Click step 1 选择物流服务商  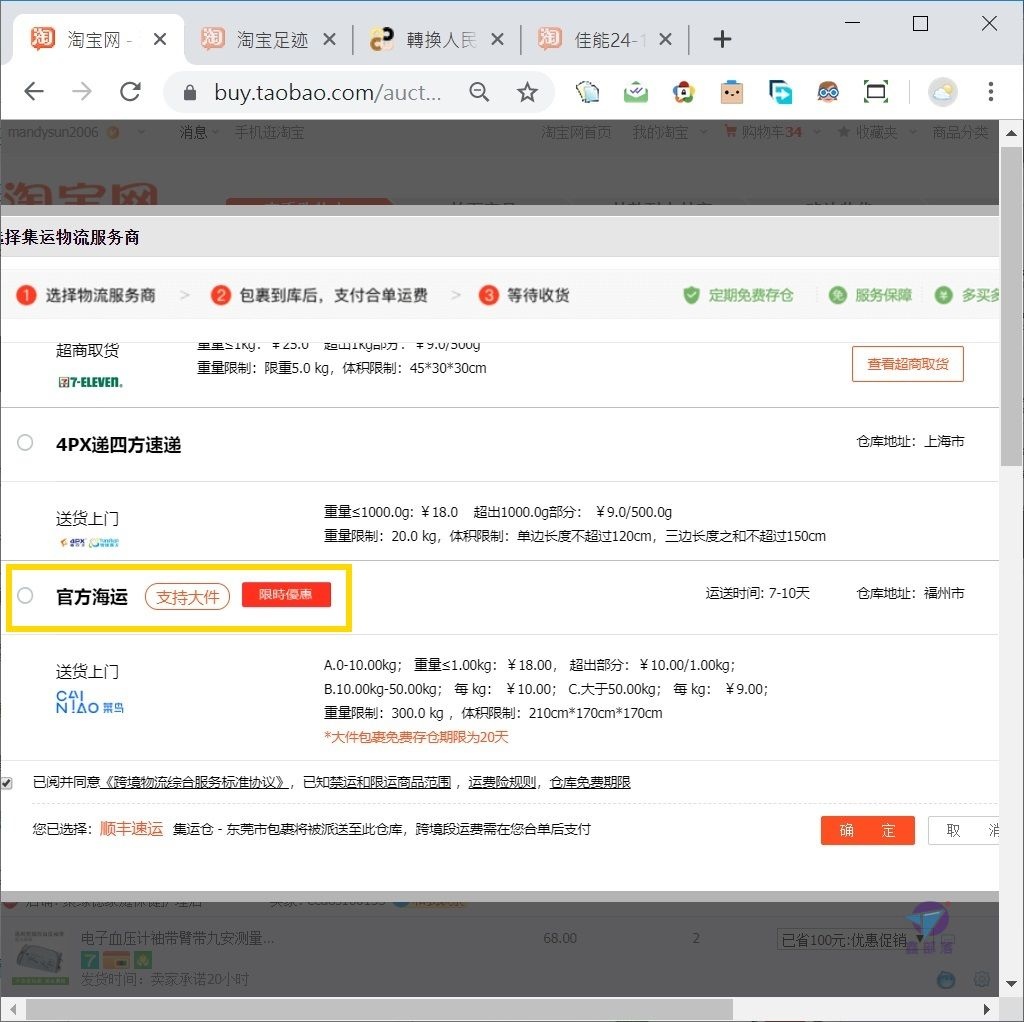tap(87, 295)
